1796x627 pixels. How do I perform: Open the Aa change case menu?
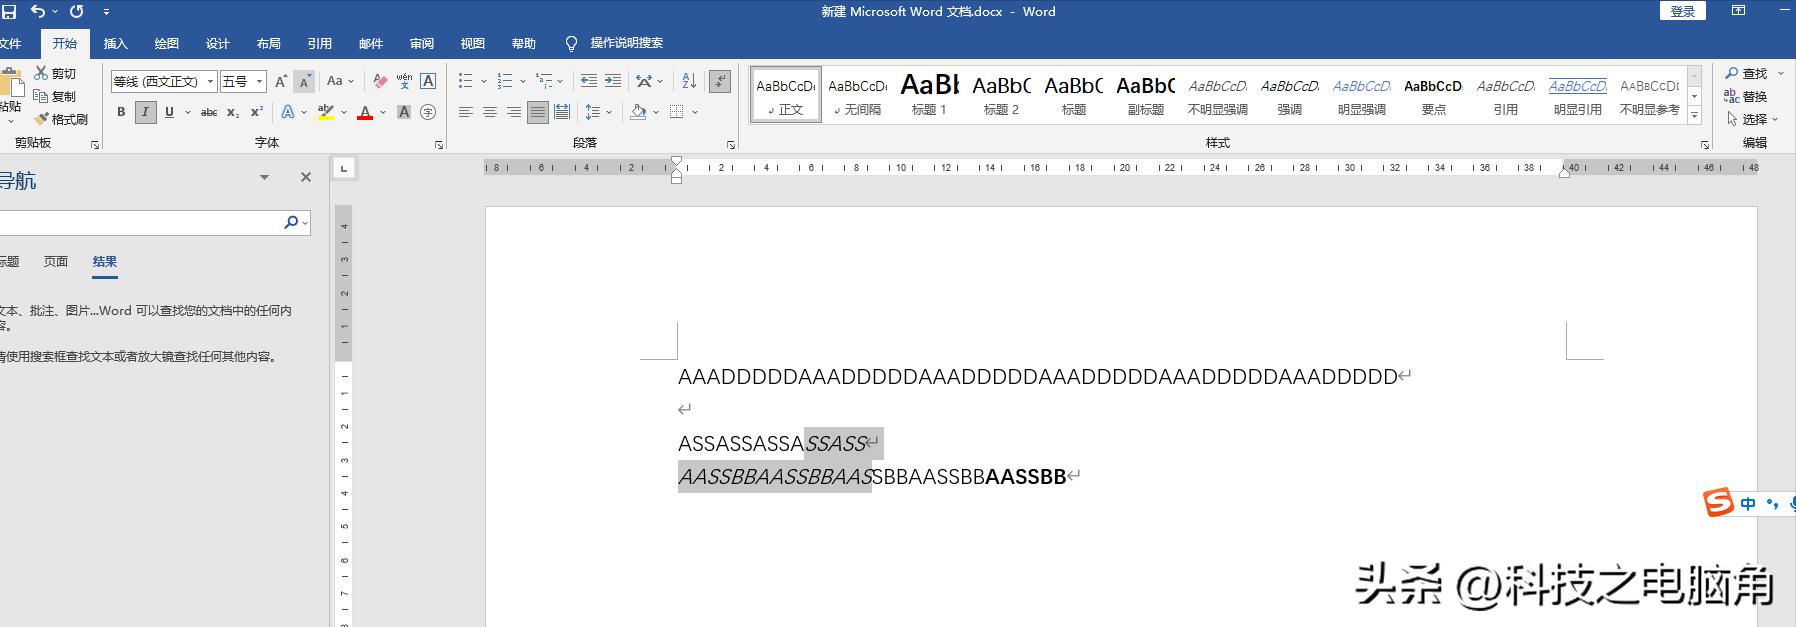pyautogui.click(x=339, y=81)
